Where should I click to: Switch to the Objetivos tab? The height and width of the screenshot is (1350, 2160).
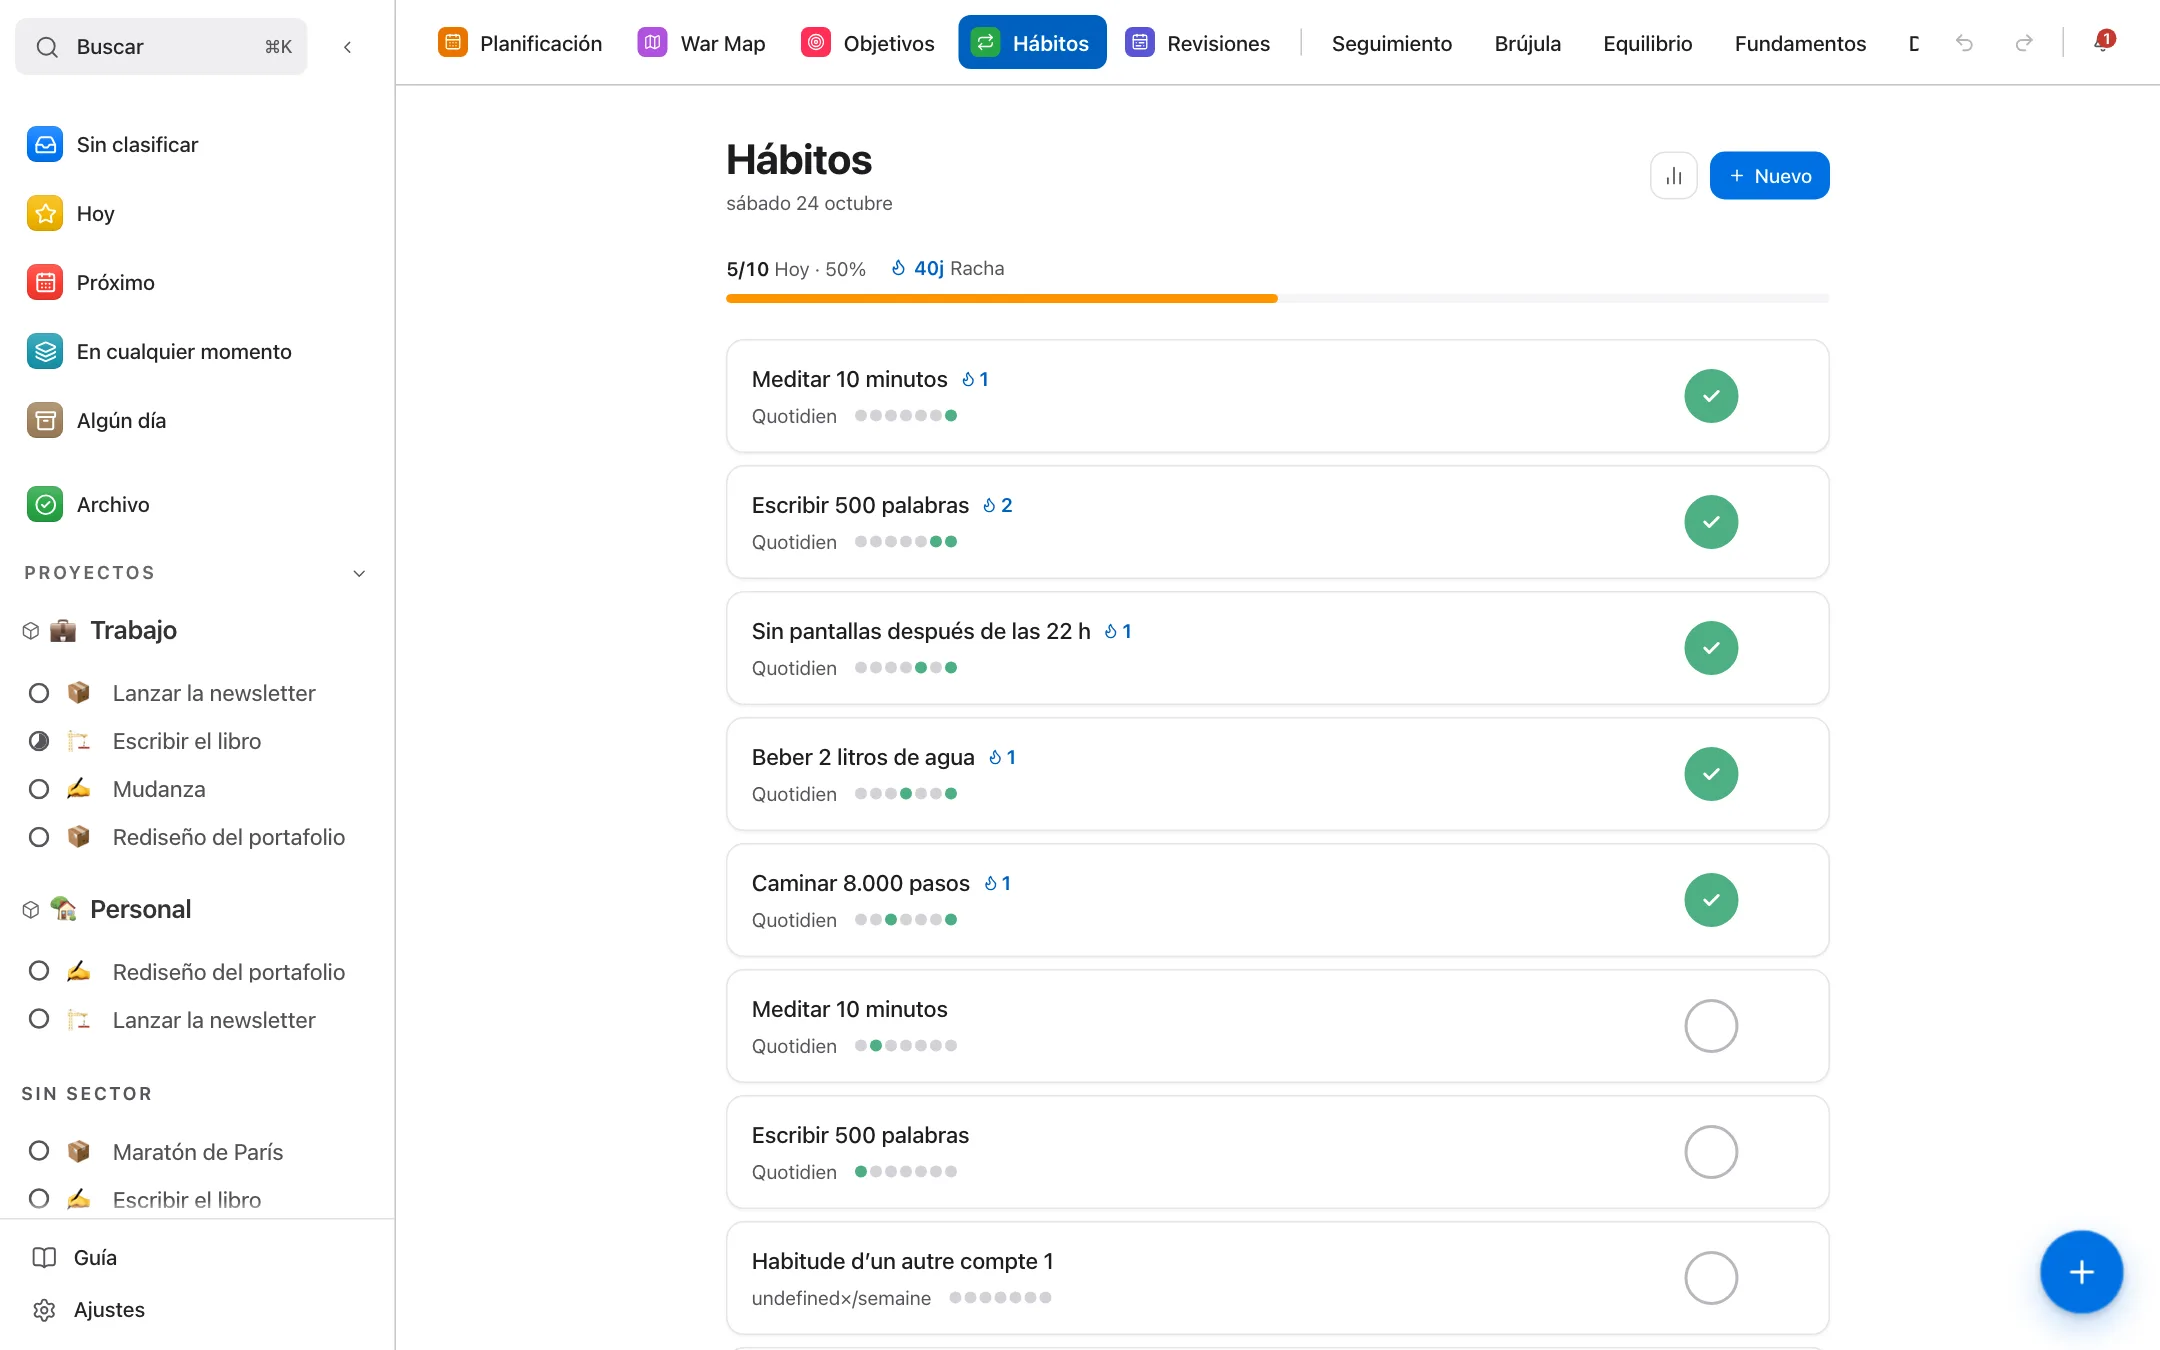point(868,43)
